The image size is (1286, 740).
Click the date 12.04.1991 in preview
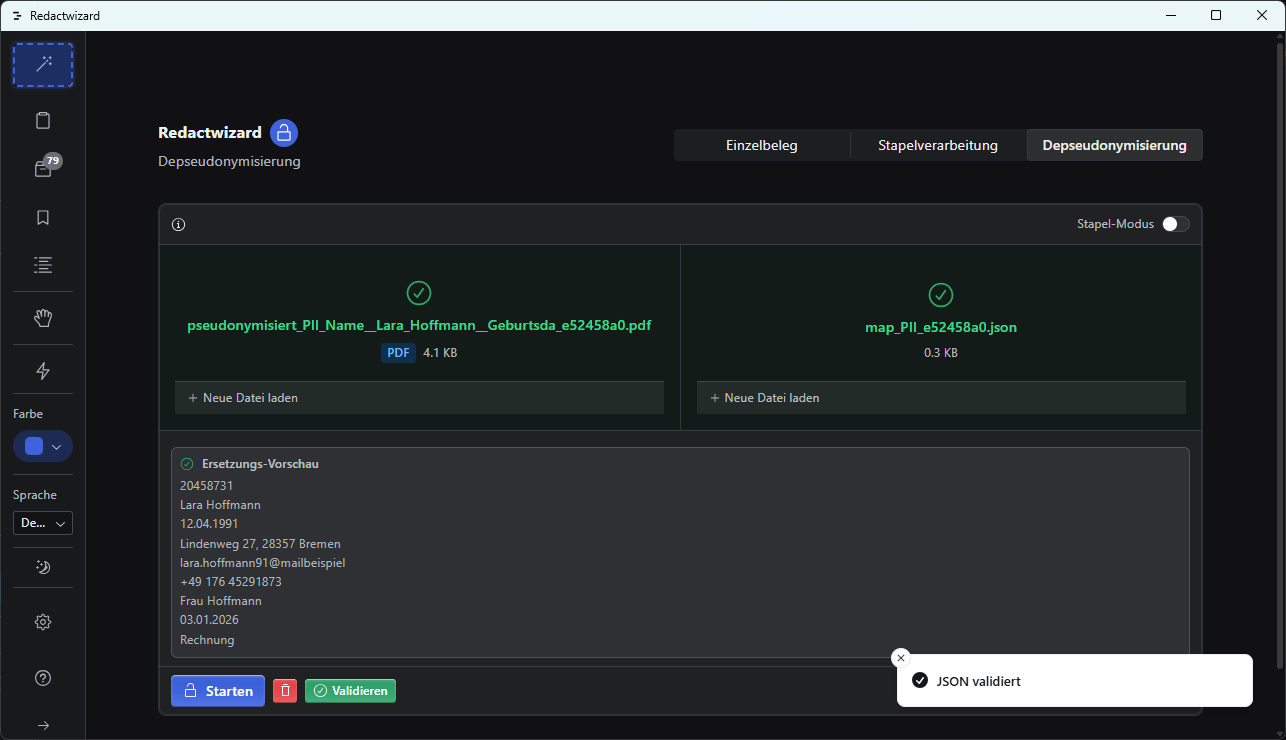209,524
